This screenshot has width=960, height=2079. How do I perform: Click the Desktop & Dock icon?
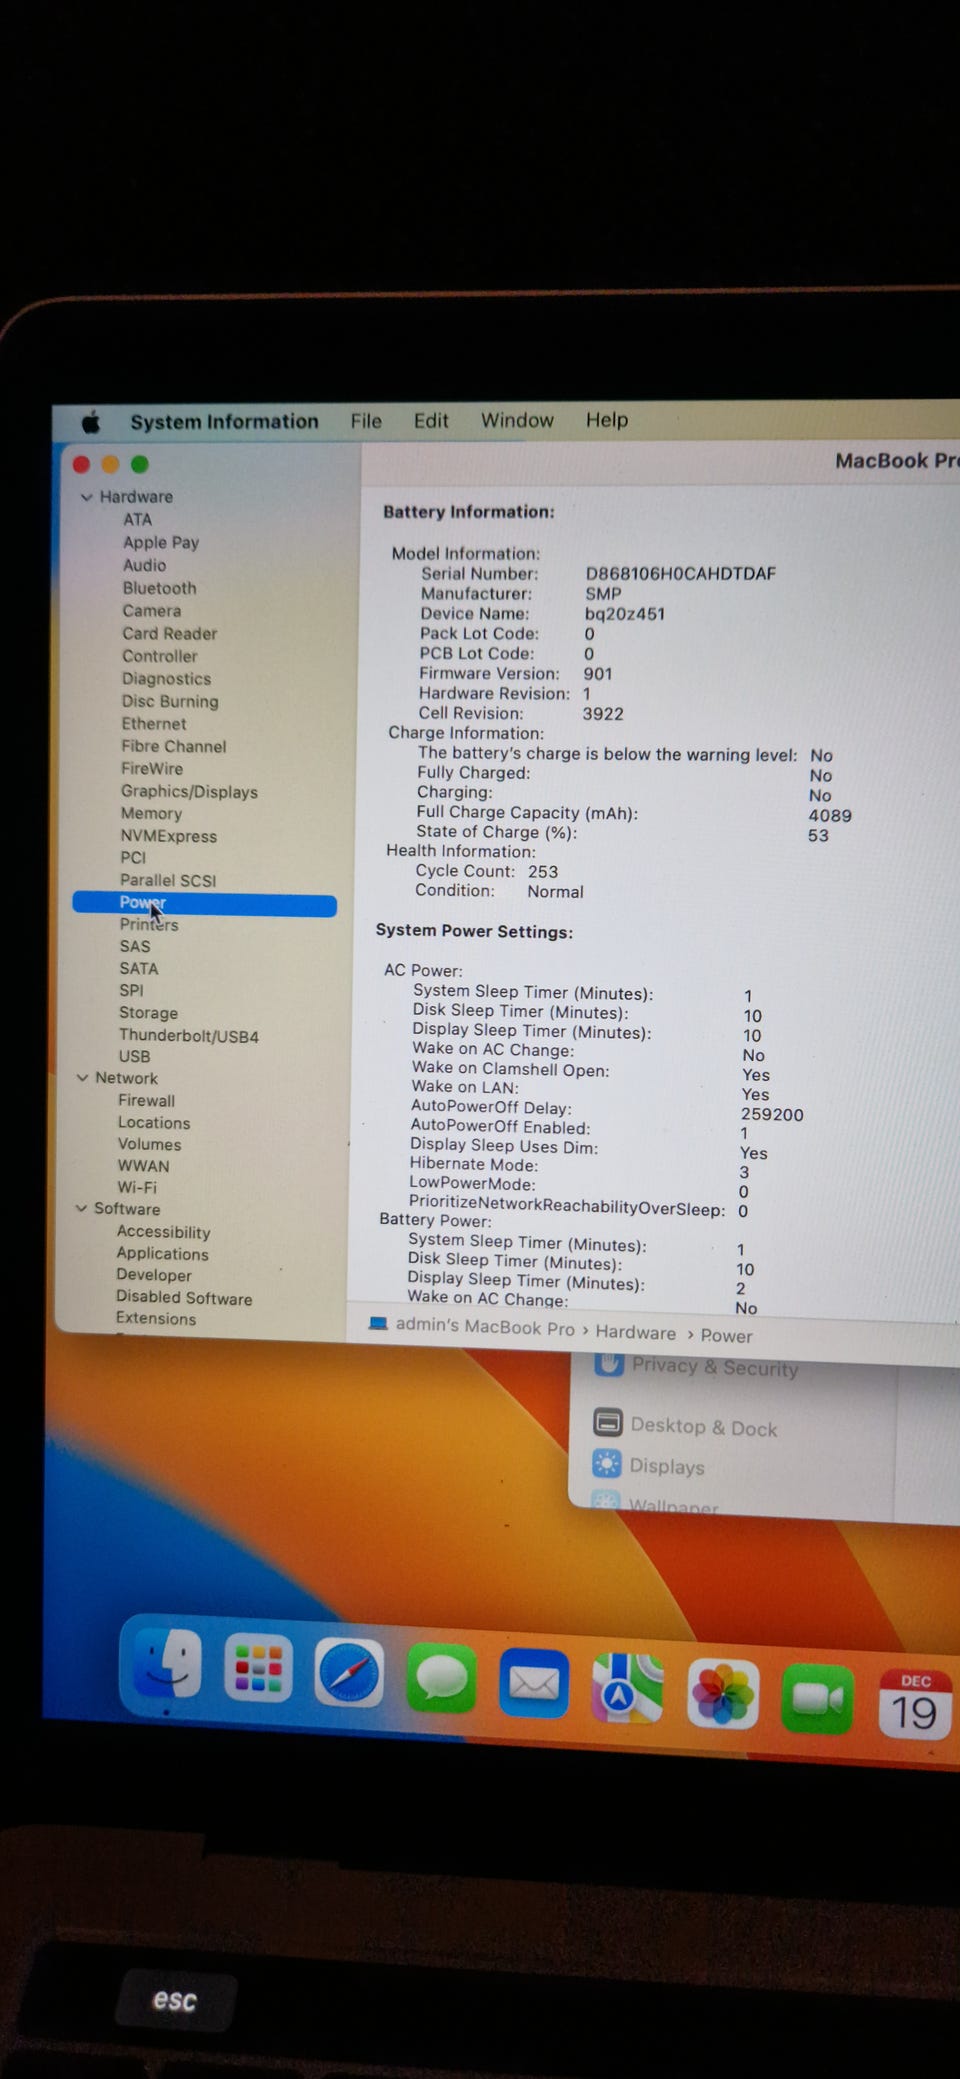608,1422
